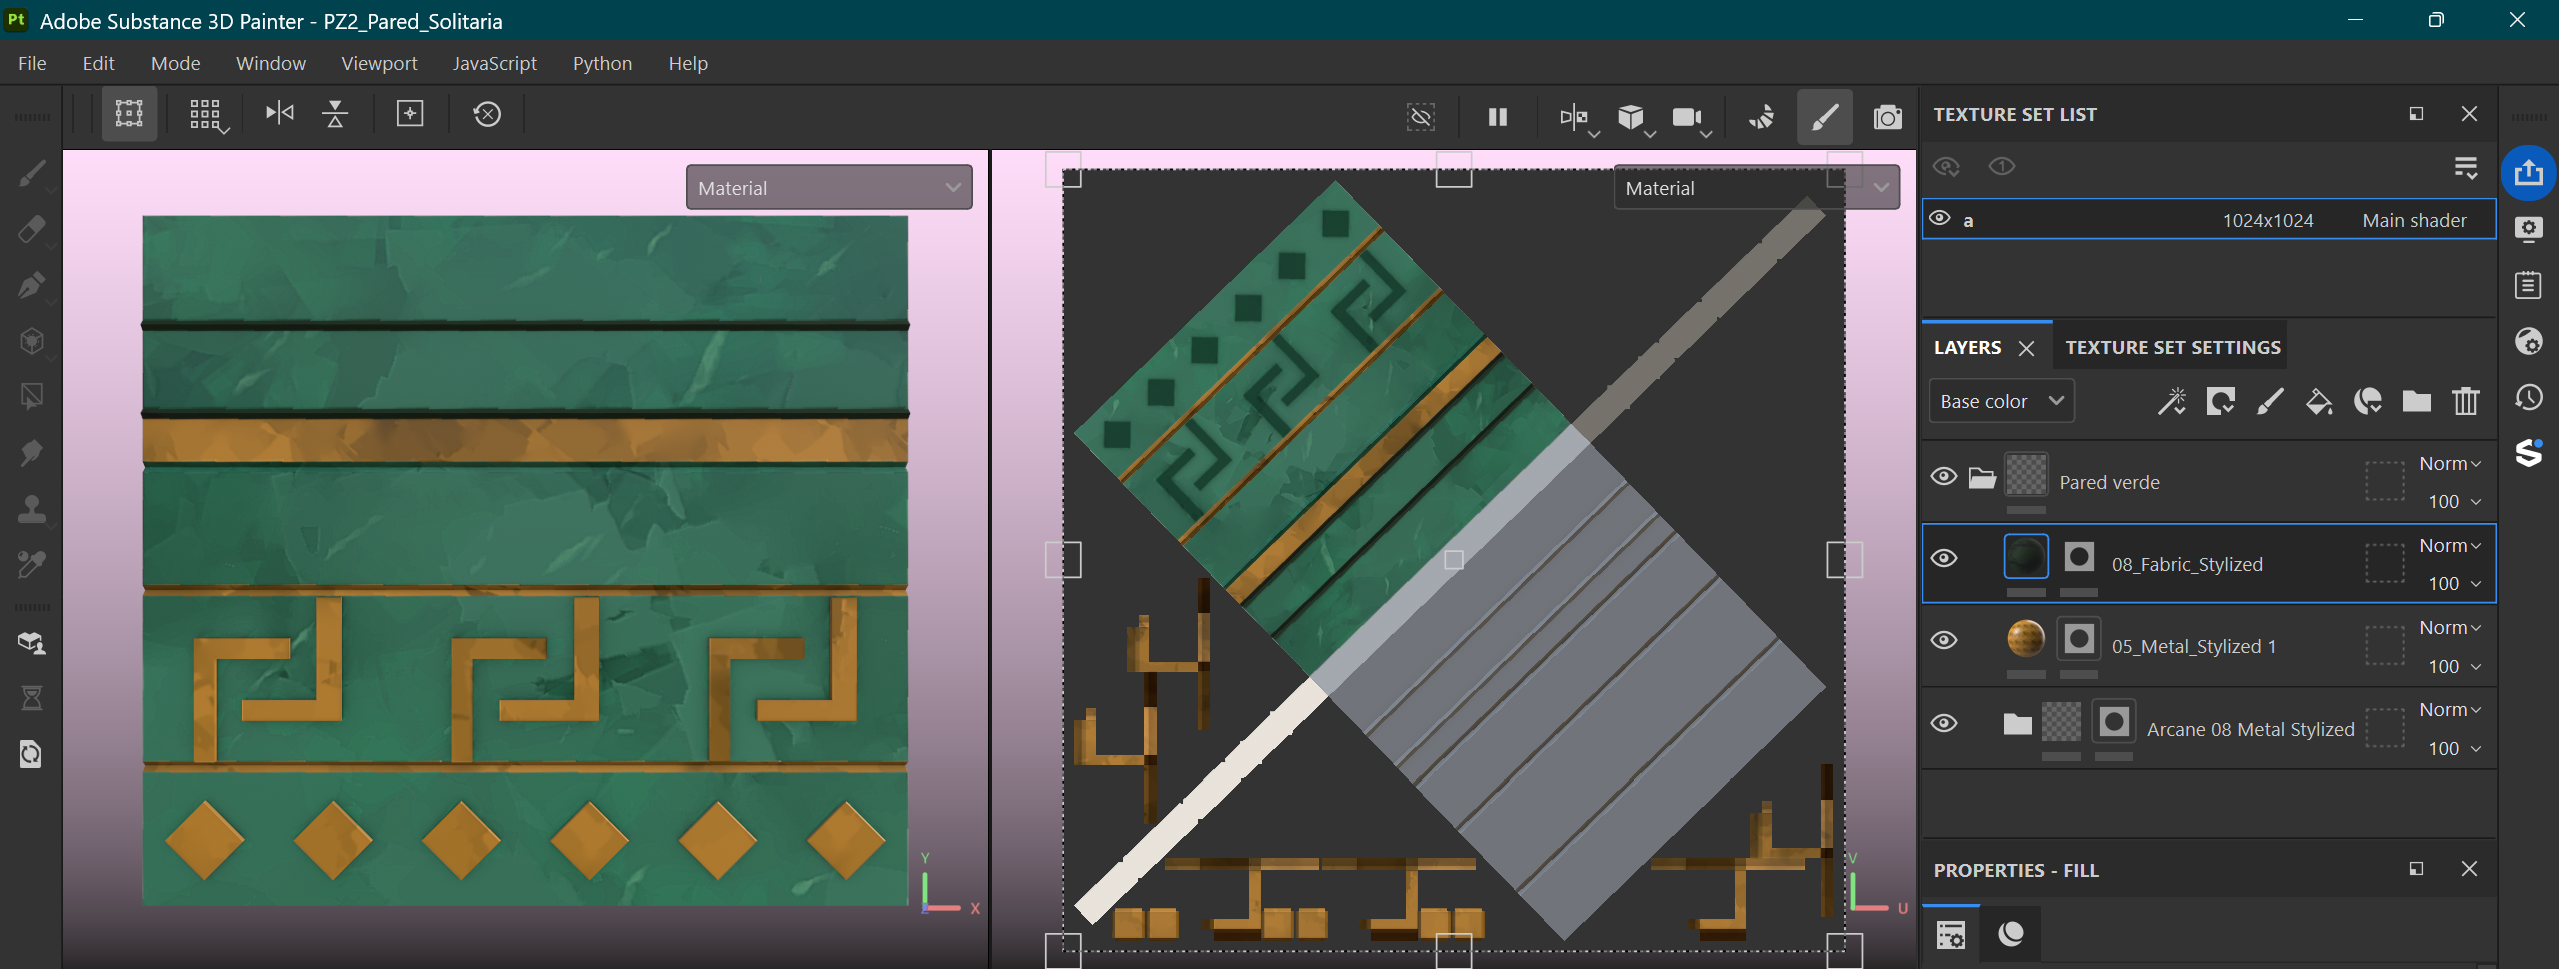Collapse the Pared verde folder
The width and height of the screenshot is (2559, 969).
[x=1982, y=477]
